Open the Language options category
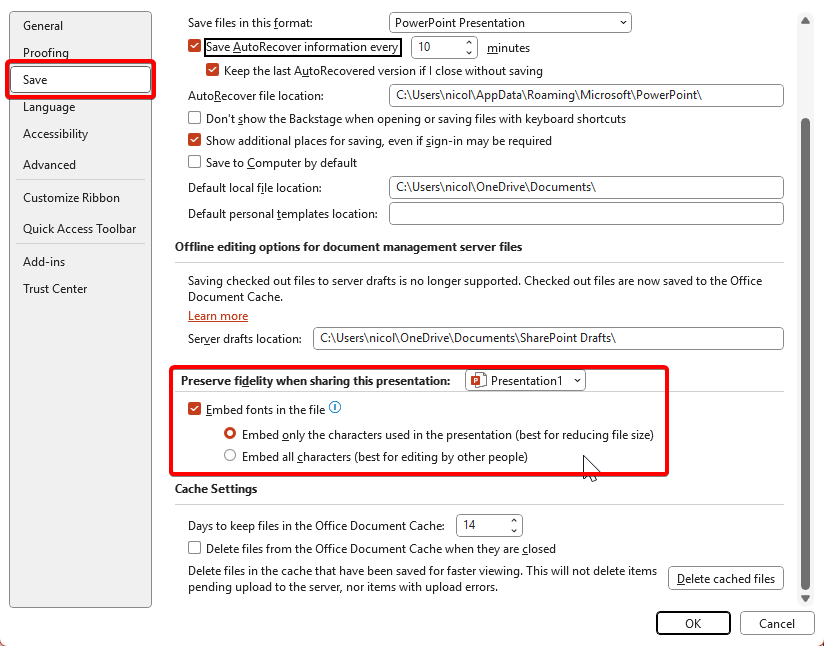This screenshot has width=824, height=646. [x=80, y=107]
